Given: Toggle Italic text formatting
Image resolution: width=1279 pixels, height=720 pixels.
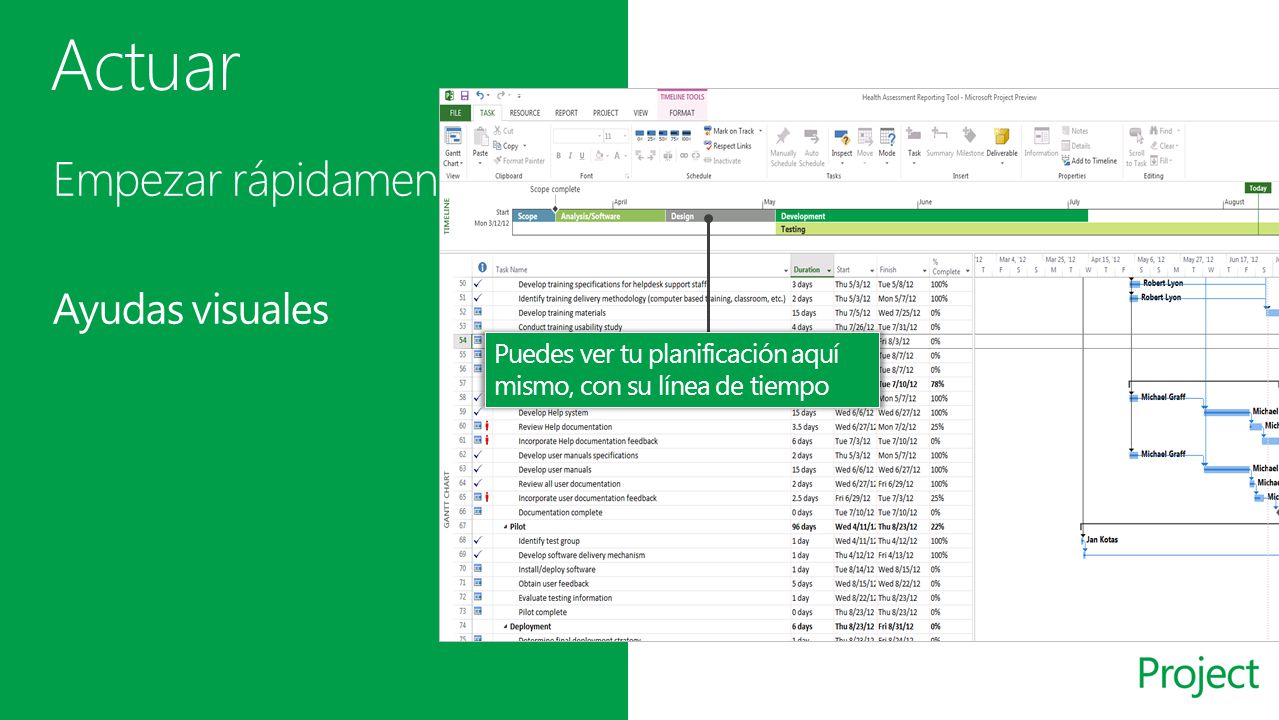Looking at the screenshot, I should [570, 156].
